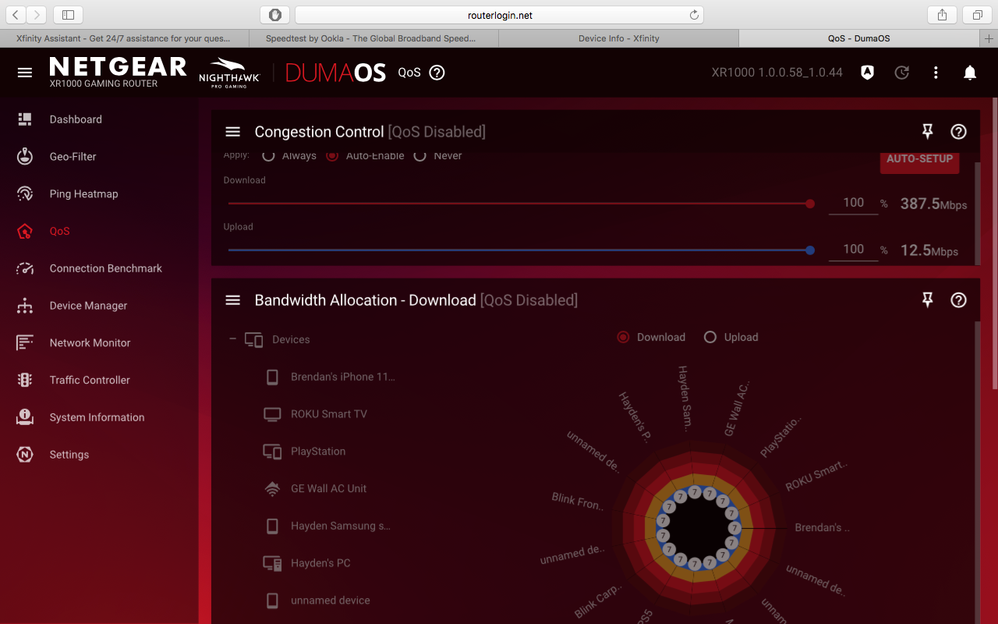
Task: Click Blink Fron.. label on bandwidth wheel
Action: pyautogui.click(x=577, y=501)
